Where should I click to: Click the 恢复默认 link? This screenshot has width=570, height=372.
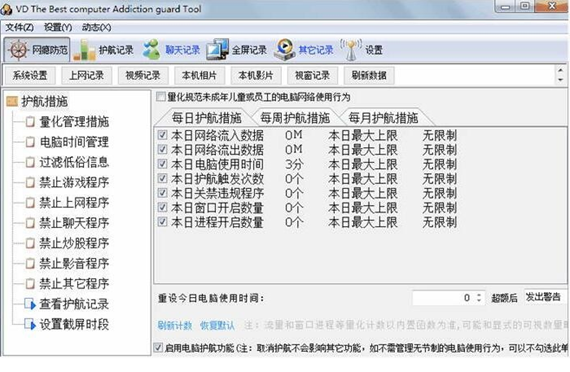click(x=217, y=325)
